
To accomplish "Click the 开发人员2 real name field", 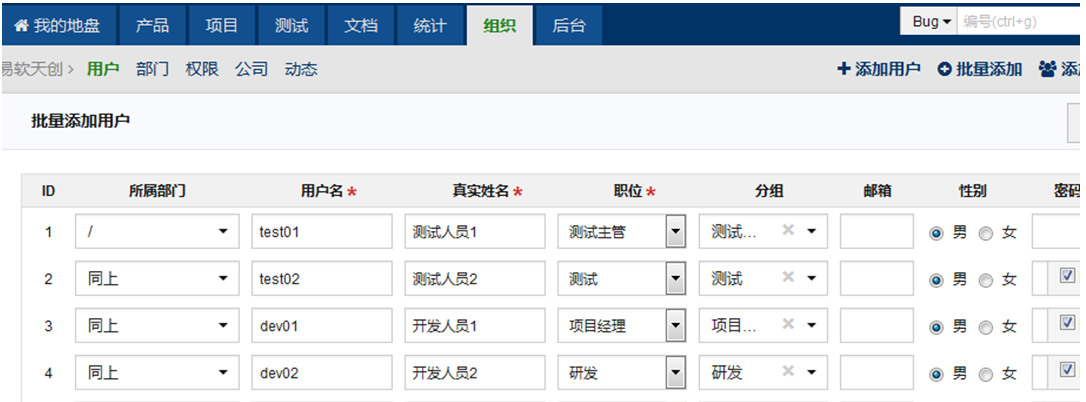I will point(475,373).
